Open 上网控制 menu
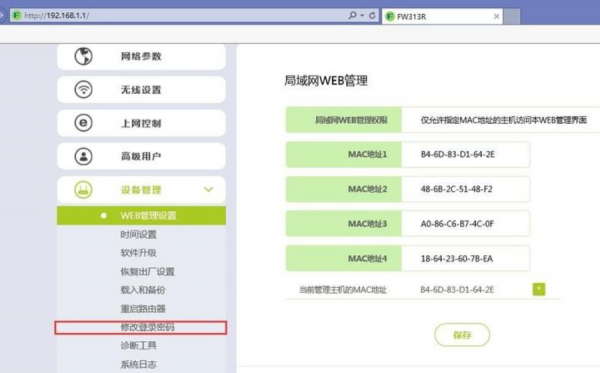Viewport: 600px width, 373px height. (141, 123)
